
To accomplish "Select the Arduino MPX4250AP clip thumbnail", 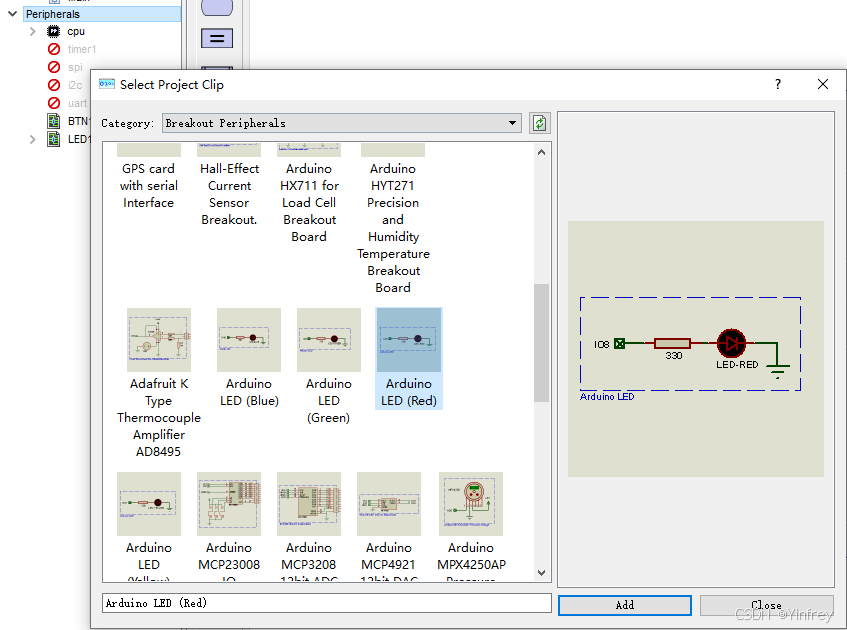I will (471, 504).
